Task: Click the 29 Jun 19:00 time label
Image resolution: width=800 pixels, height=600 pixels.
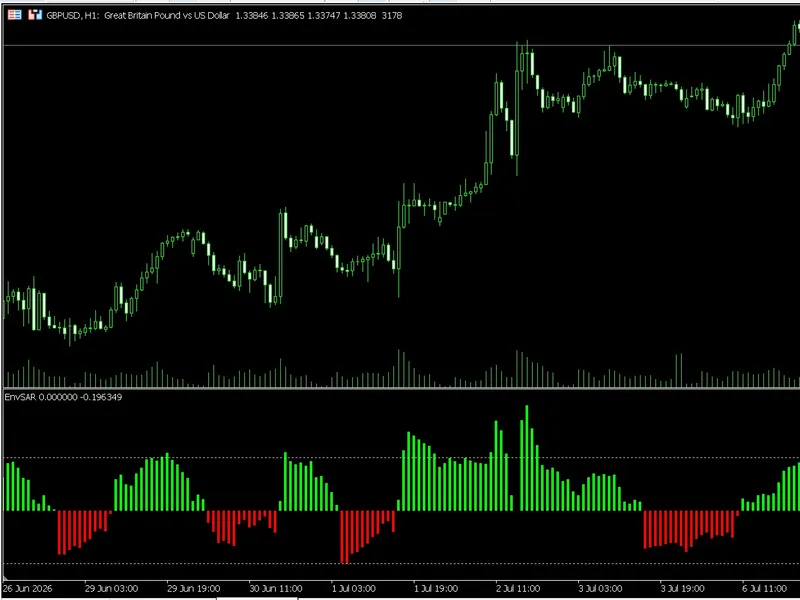Action: [193, 589]
